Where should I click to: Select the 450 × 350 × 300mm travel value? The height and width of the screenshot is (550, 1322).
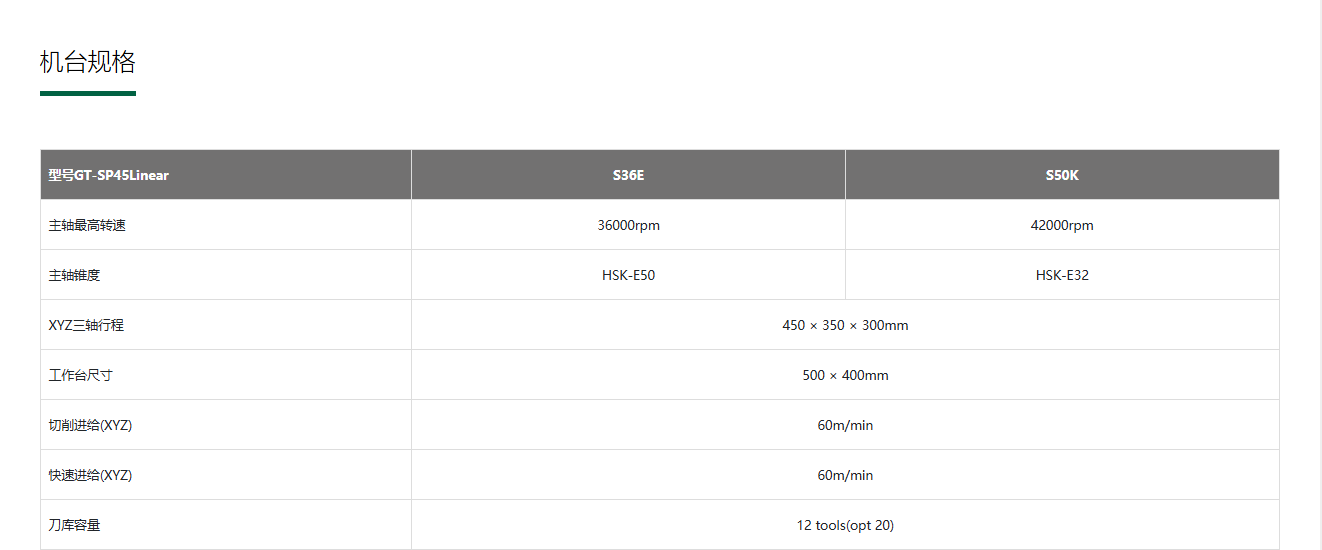845,325
